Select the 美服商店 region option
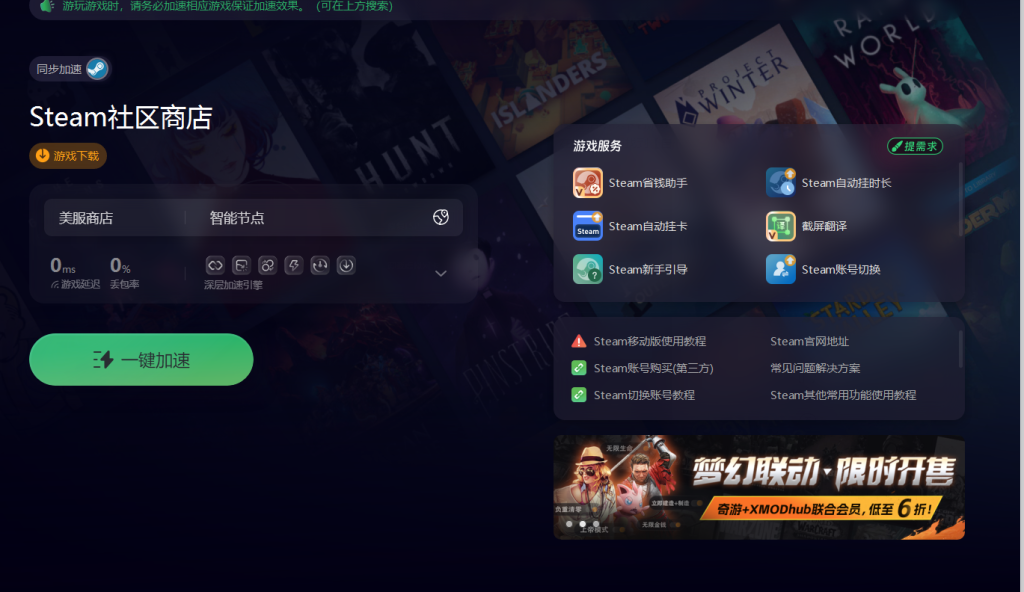Screen dimensions: 1024x592 point(86,218)
